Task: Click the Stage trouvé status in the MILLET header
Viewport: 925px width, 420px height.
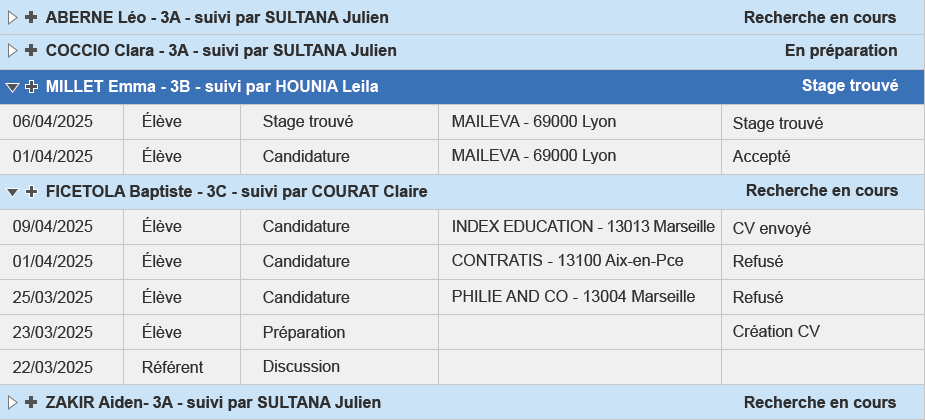Action: [x=849, y=86]
